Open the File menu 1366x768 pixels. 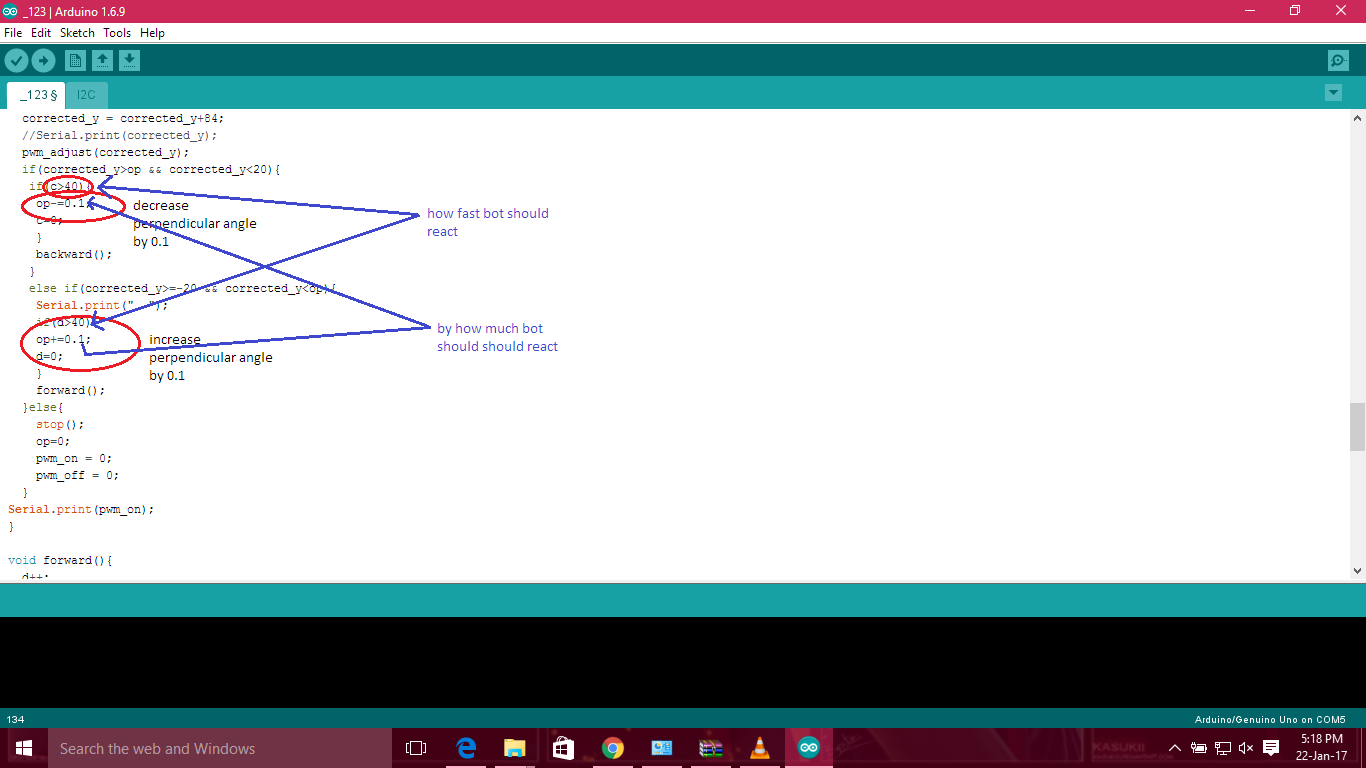[x=13, y=33]
